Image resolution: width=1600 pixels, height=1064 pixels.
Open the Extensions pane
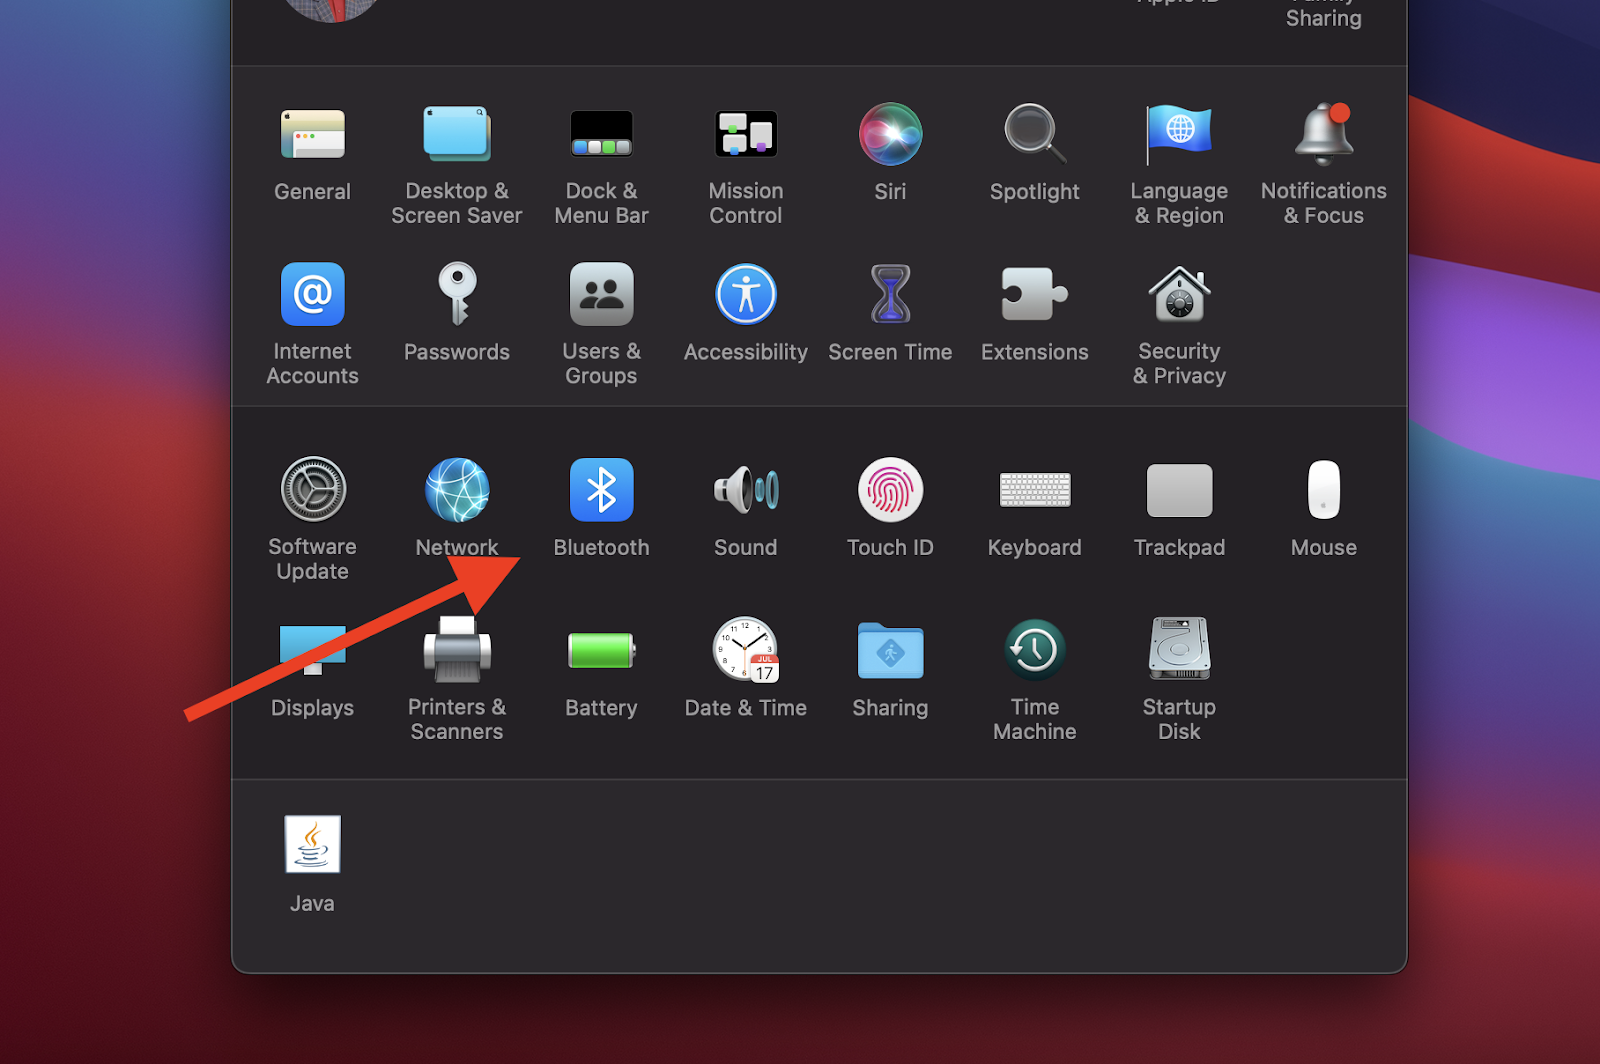pos(1035,294)
